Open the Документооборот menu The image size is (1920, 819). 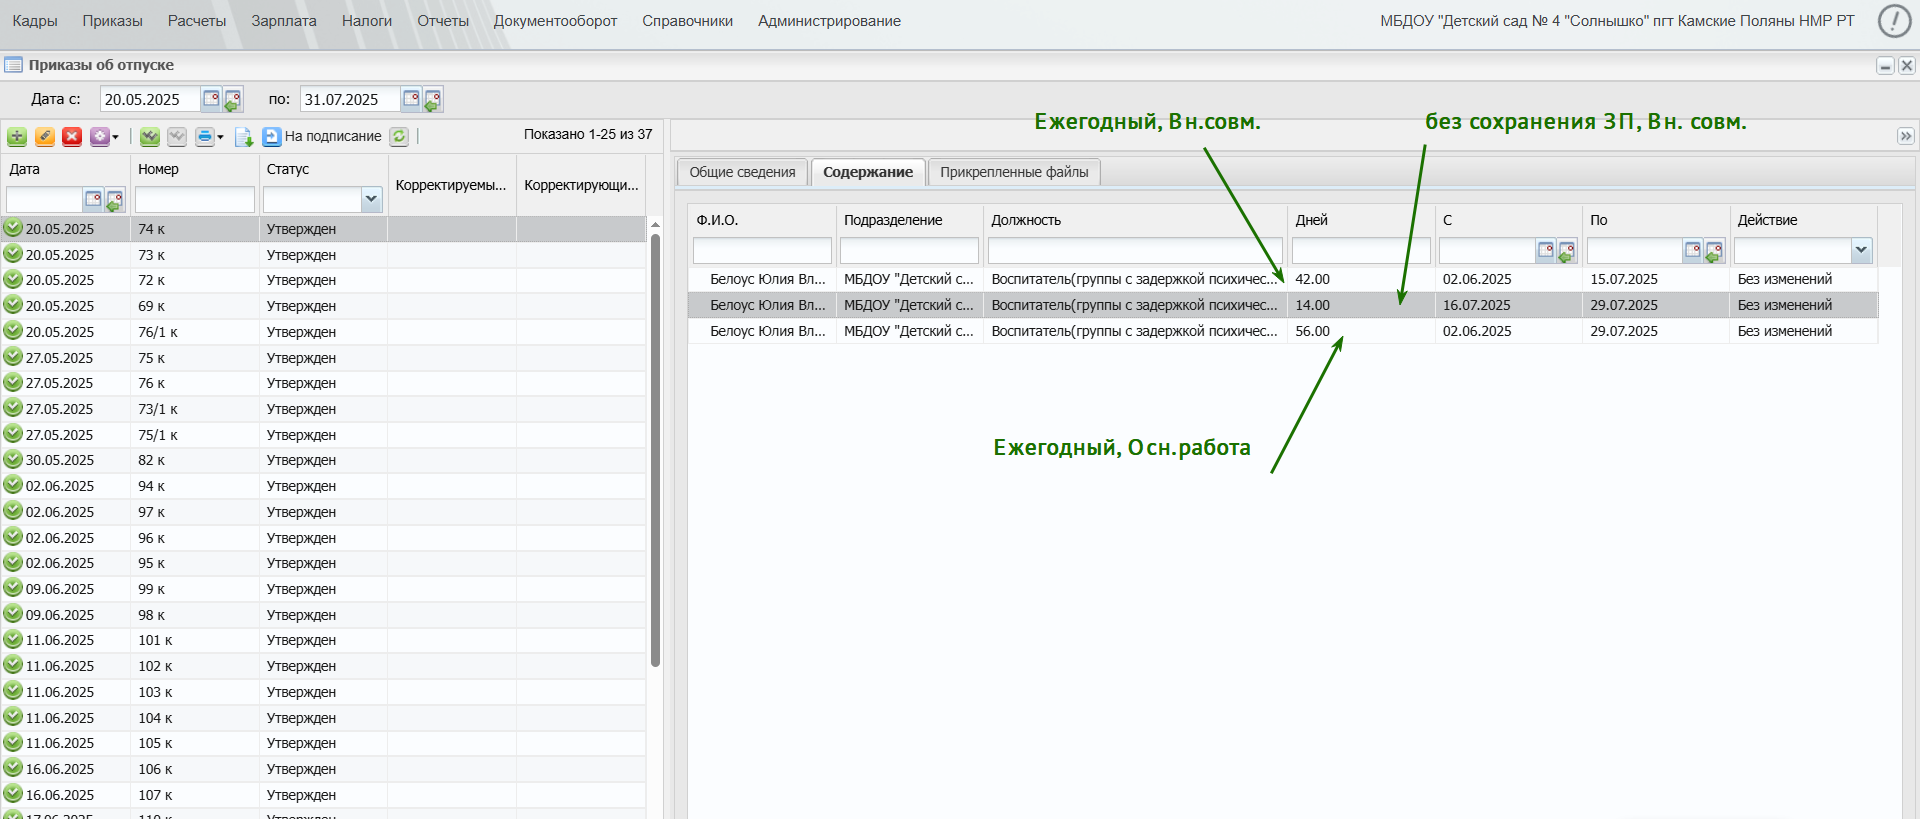(555, 21)
